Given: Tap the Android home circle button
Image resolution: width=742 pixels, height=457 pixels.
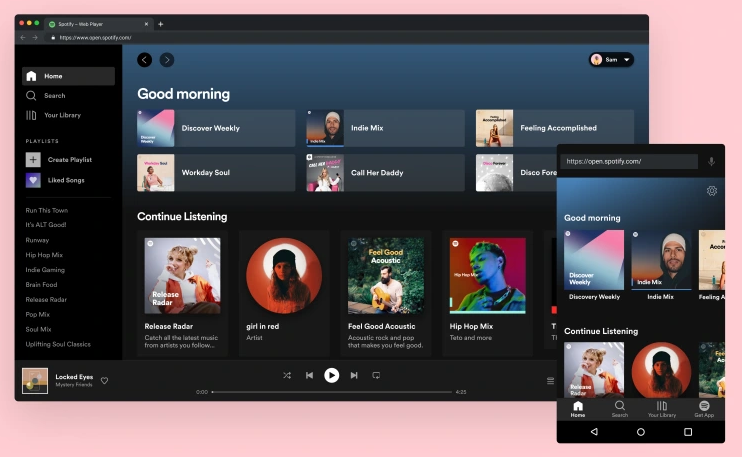Looking at the screenshot, I should tap(641, 432).
